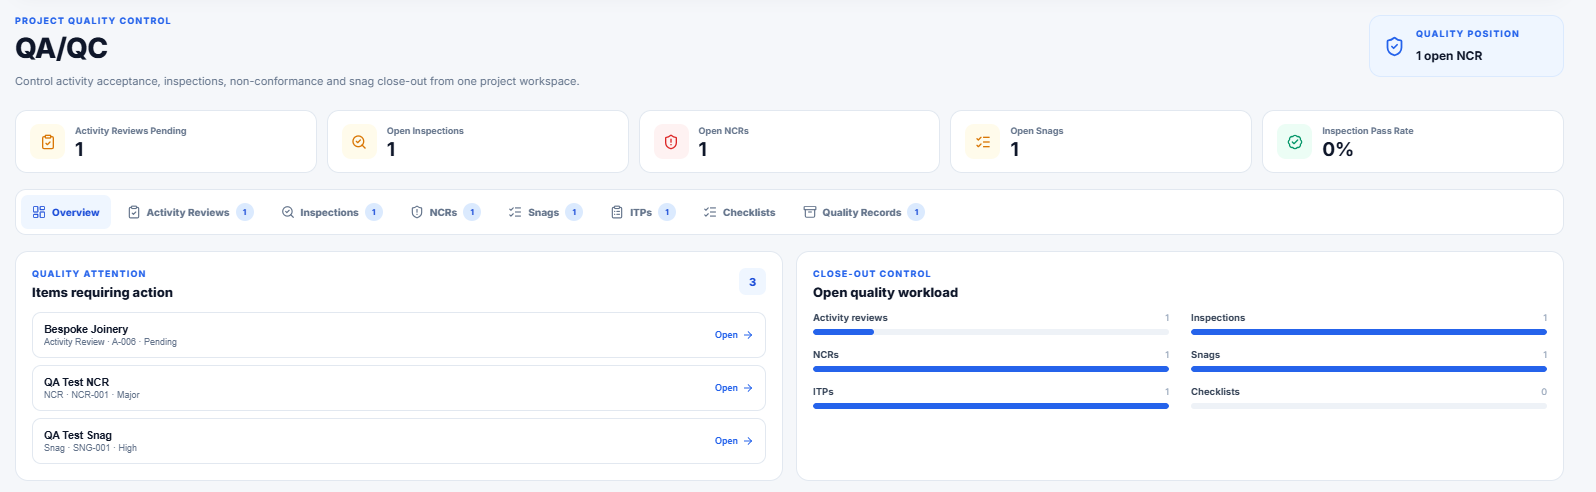Click the arrow icon on QA Test NCR row
The height and width of the screenshot is (492, 1596).
click(x=748, y=388)
